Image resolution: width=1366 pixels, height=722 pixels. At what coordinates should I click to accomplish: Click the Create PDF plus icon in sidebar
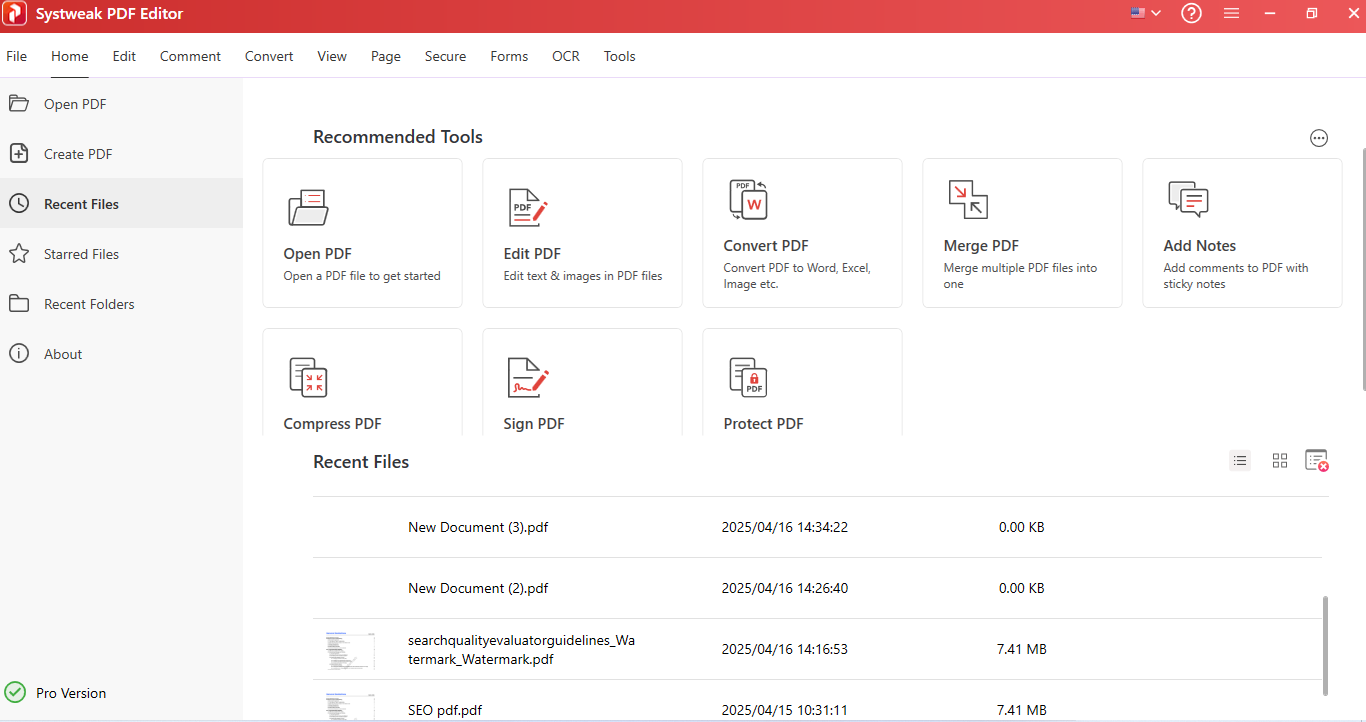coord(18,153)
